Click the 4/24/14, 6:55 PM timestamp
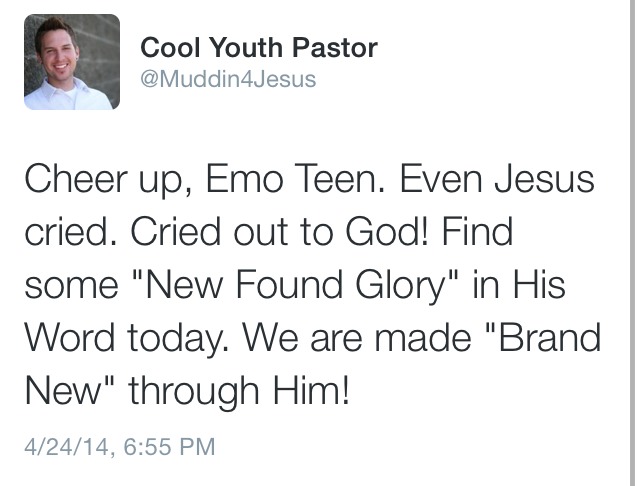This screenshot has height=486, width=640. tap(120, 446)
